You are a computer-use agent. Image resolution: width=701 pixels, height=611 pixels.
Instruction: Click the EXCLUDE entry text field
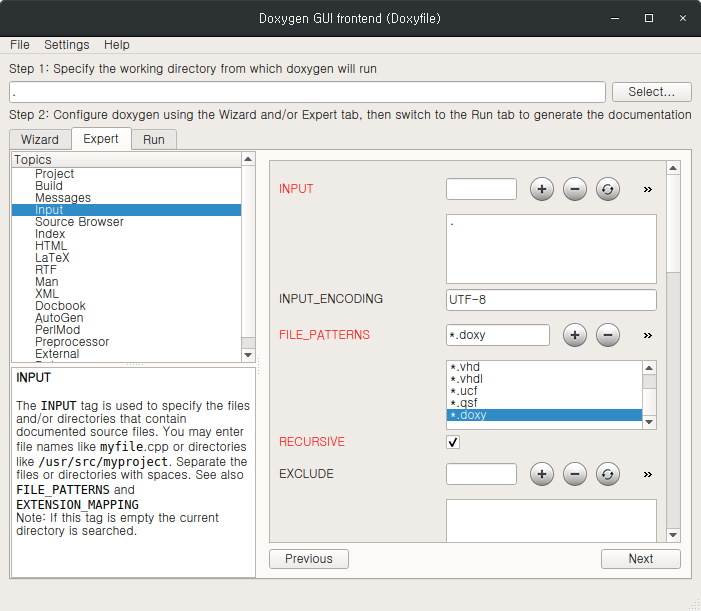481,474
